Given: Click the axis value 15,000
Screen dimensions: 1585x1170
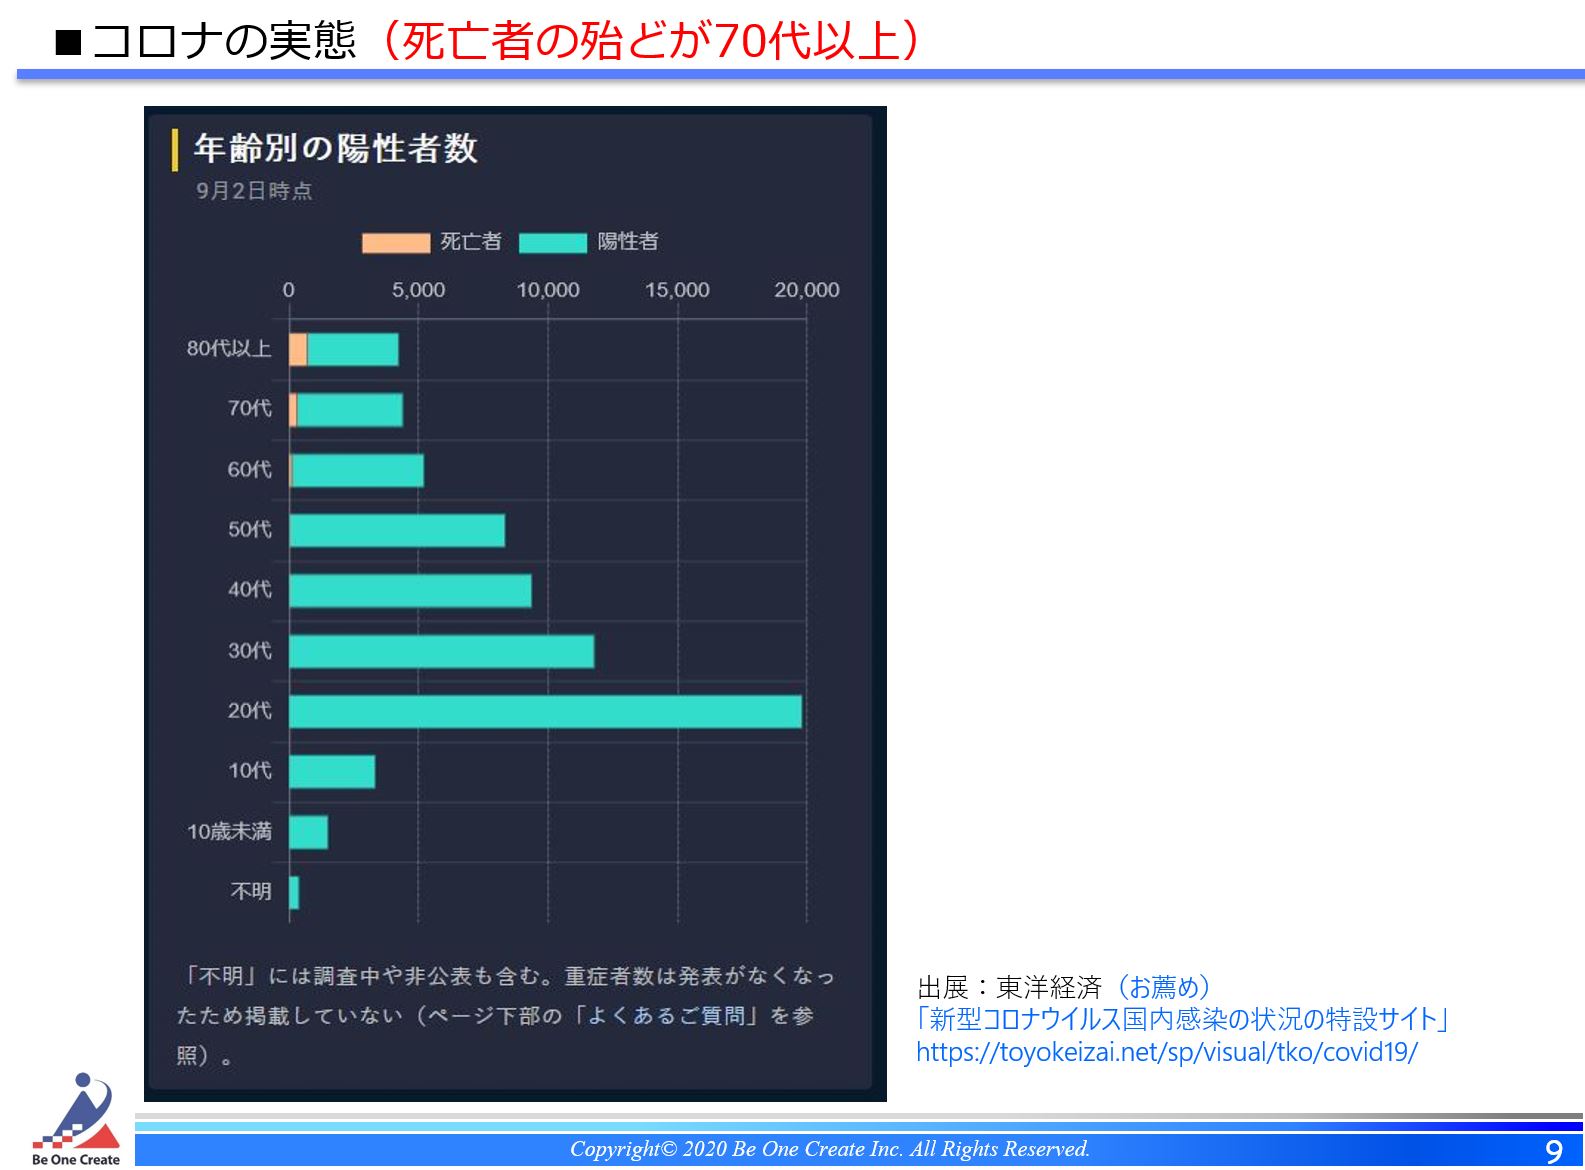Looking at the screenshot, I should (x=677, y=290).
